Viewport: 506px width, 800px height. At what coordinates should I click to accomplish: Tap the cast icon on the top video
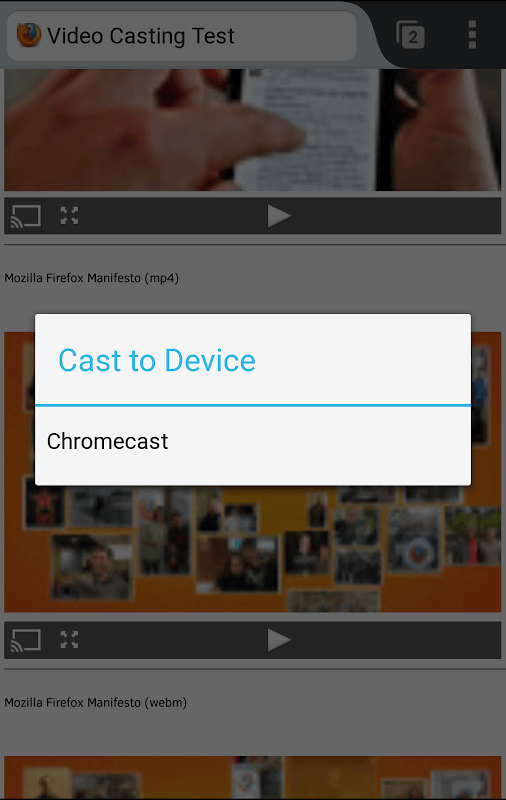click(26, 216)
